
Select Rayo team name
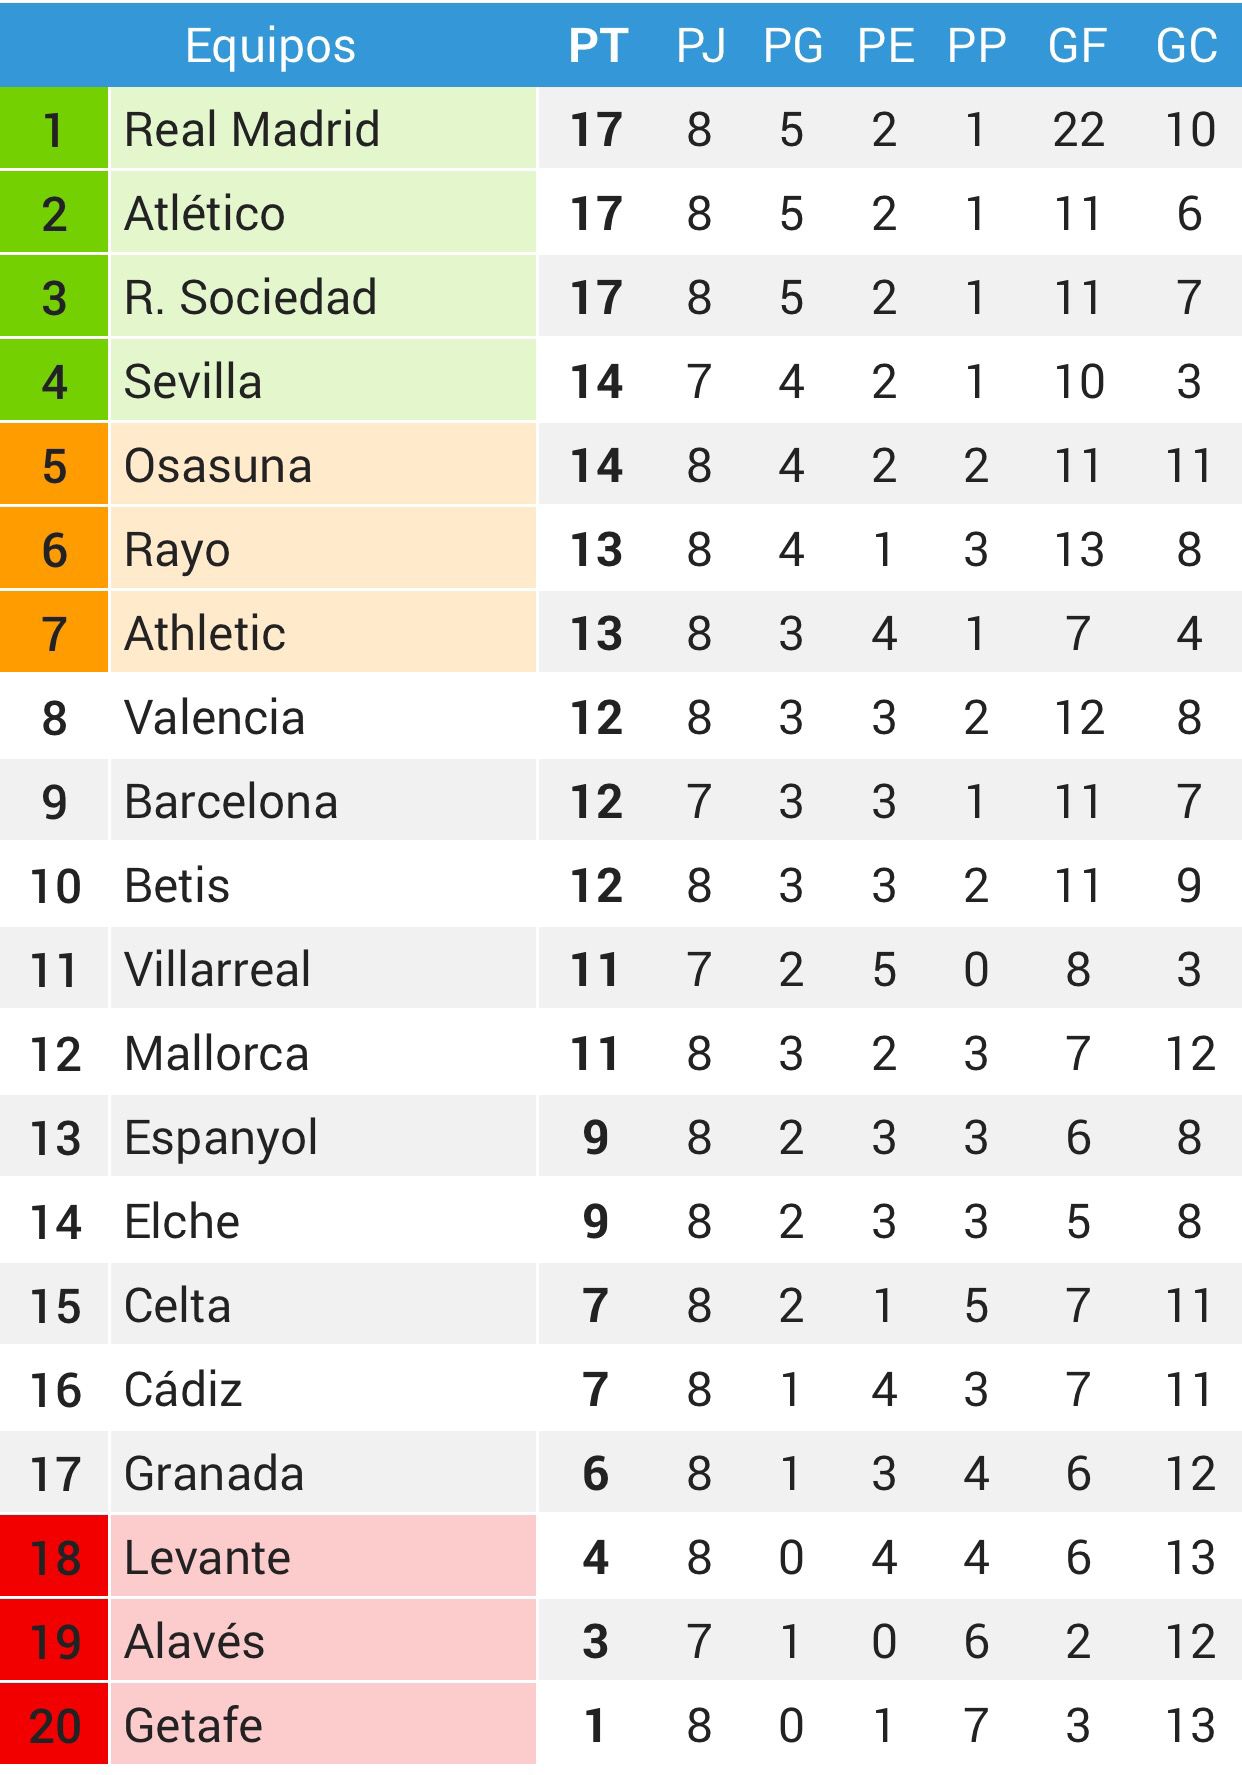pyautogui.click(x=177, y=551)
